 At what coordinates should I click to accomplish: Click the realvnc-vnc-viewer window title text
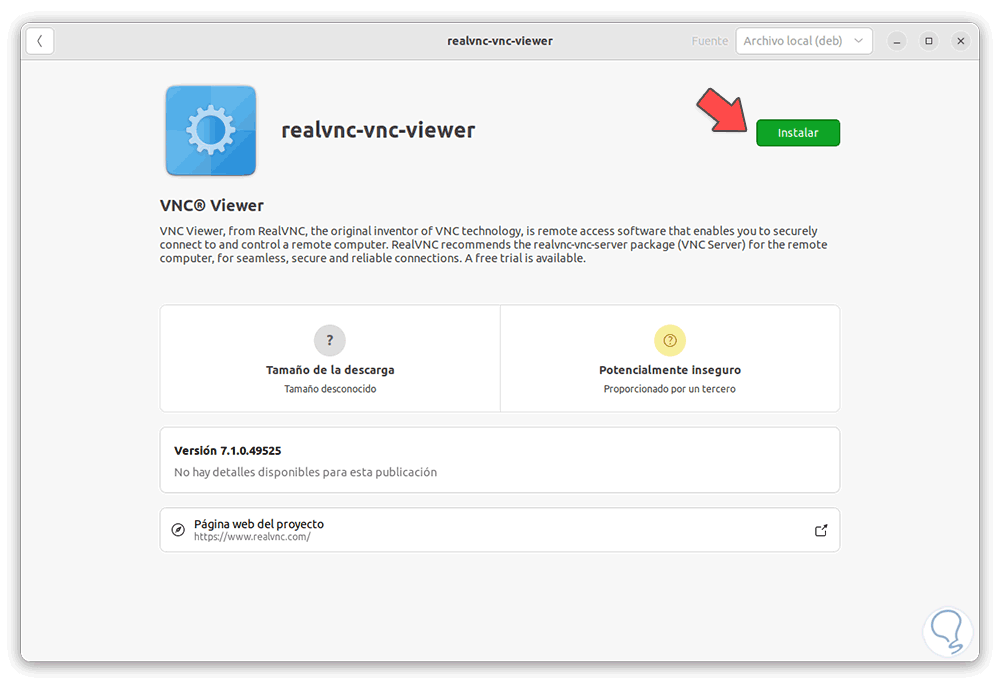pos(499,41)
